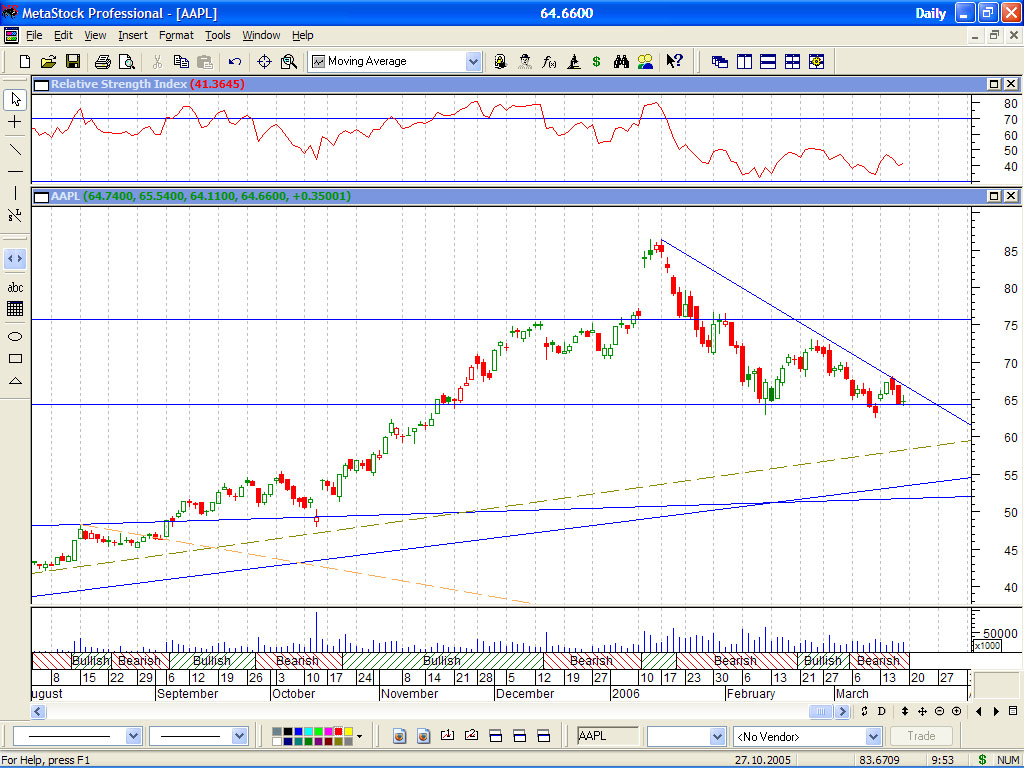
Task: Open the Help menu
Action: pyautogui.click(x=302, y=35)
